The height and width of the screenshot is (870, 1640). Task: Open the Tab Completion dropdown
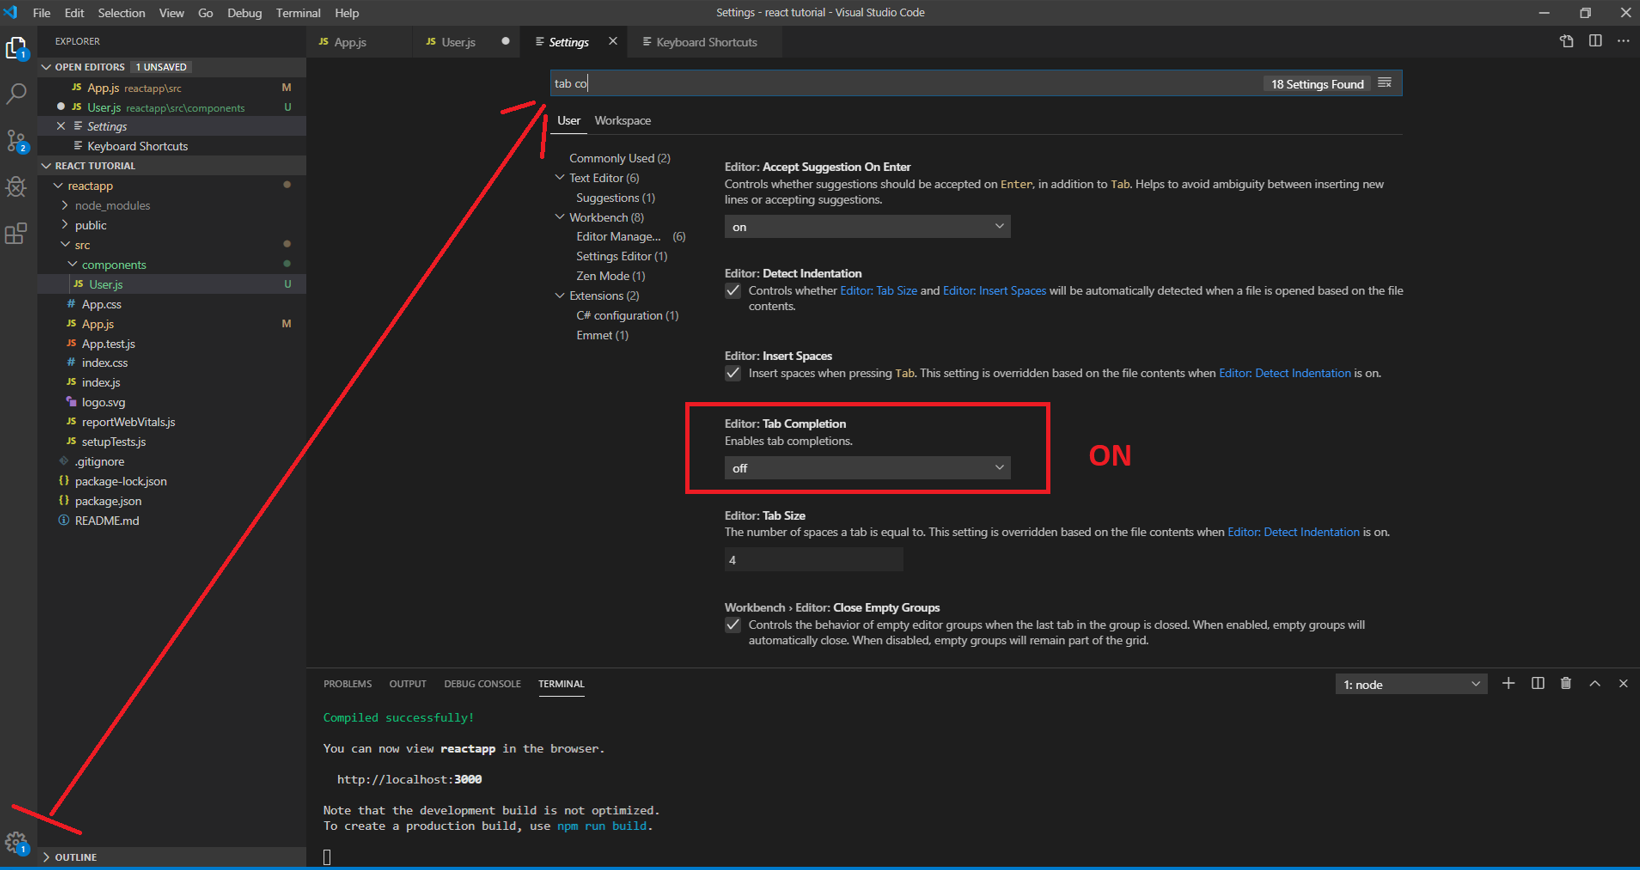click(x=867, y=468)
